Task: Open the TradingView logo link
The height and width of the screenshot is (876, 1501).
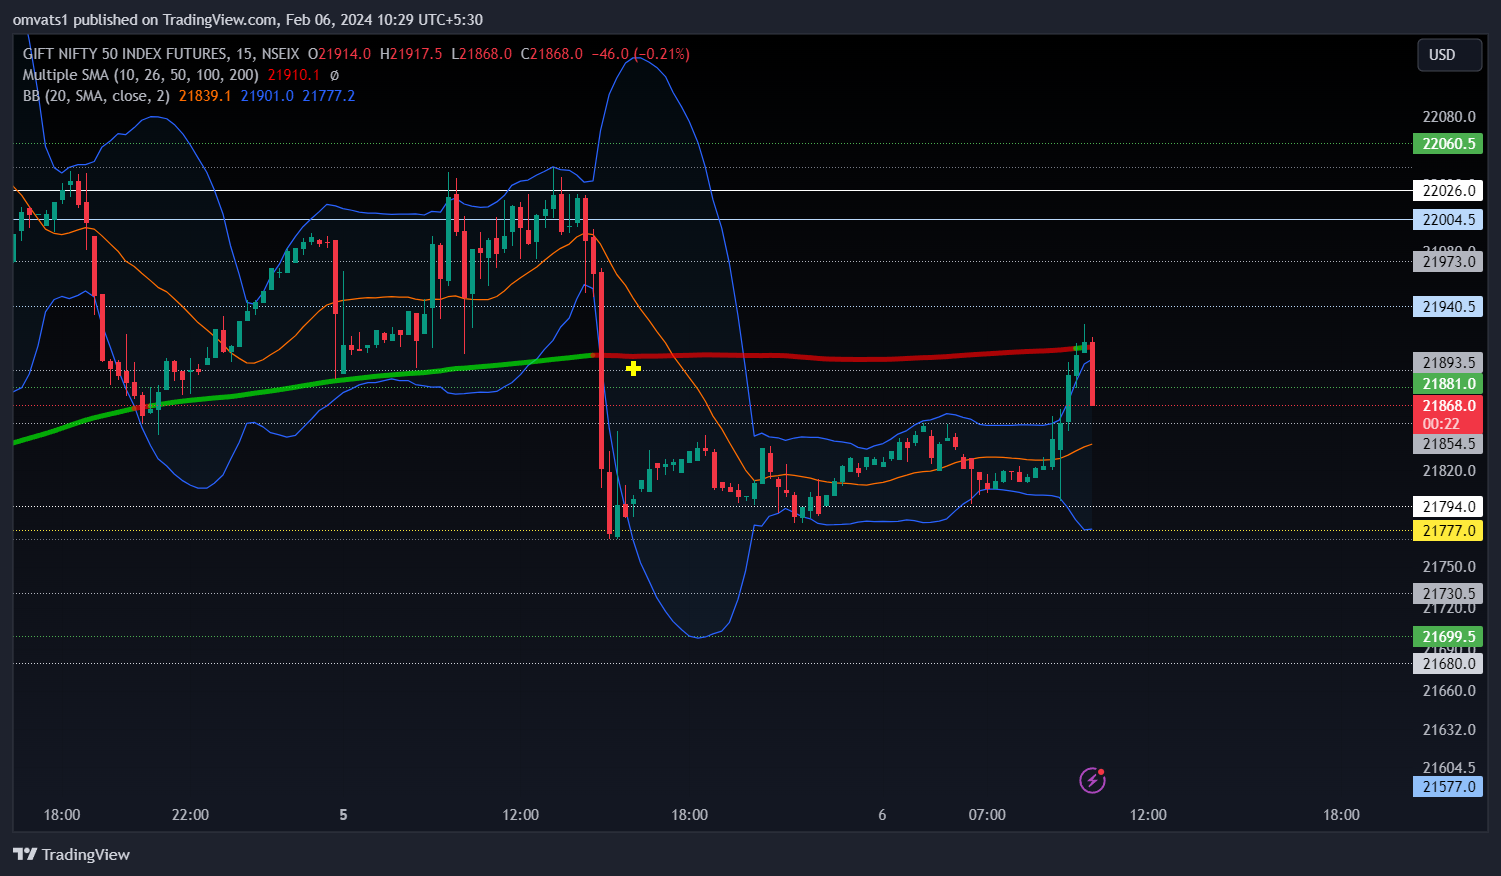Action: coord(71,854)
